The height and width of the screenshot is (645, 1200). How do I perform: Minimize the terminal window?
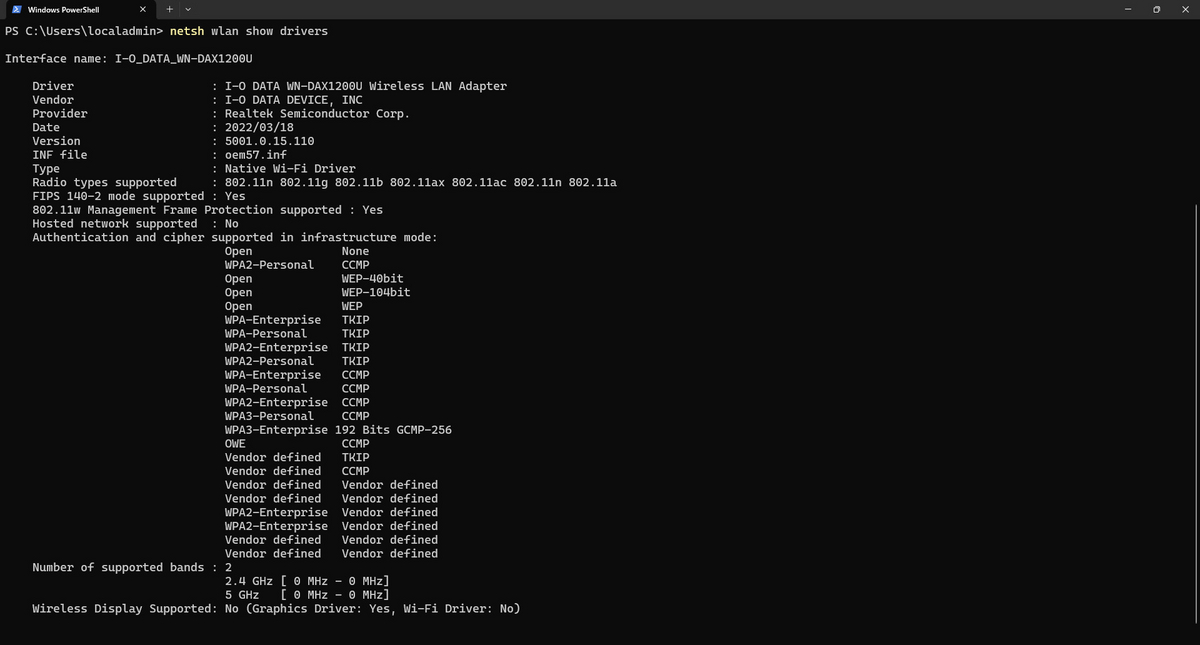[1128, 9]
